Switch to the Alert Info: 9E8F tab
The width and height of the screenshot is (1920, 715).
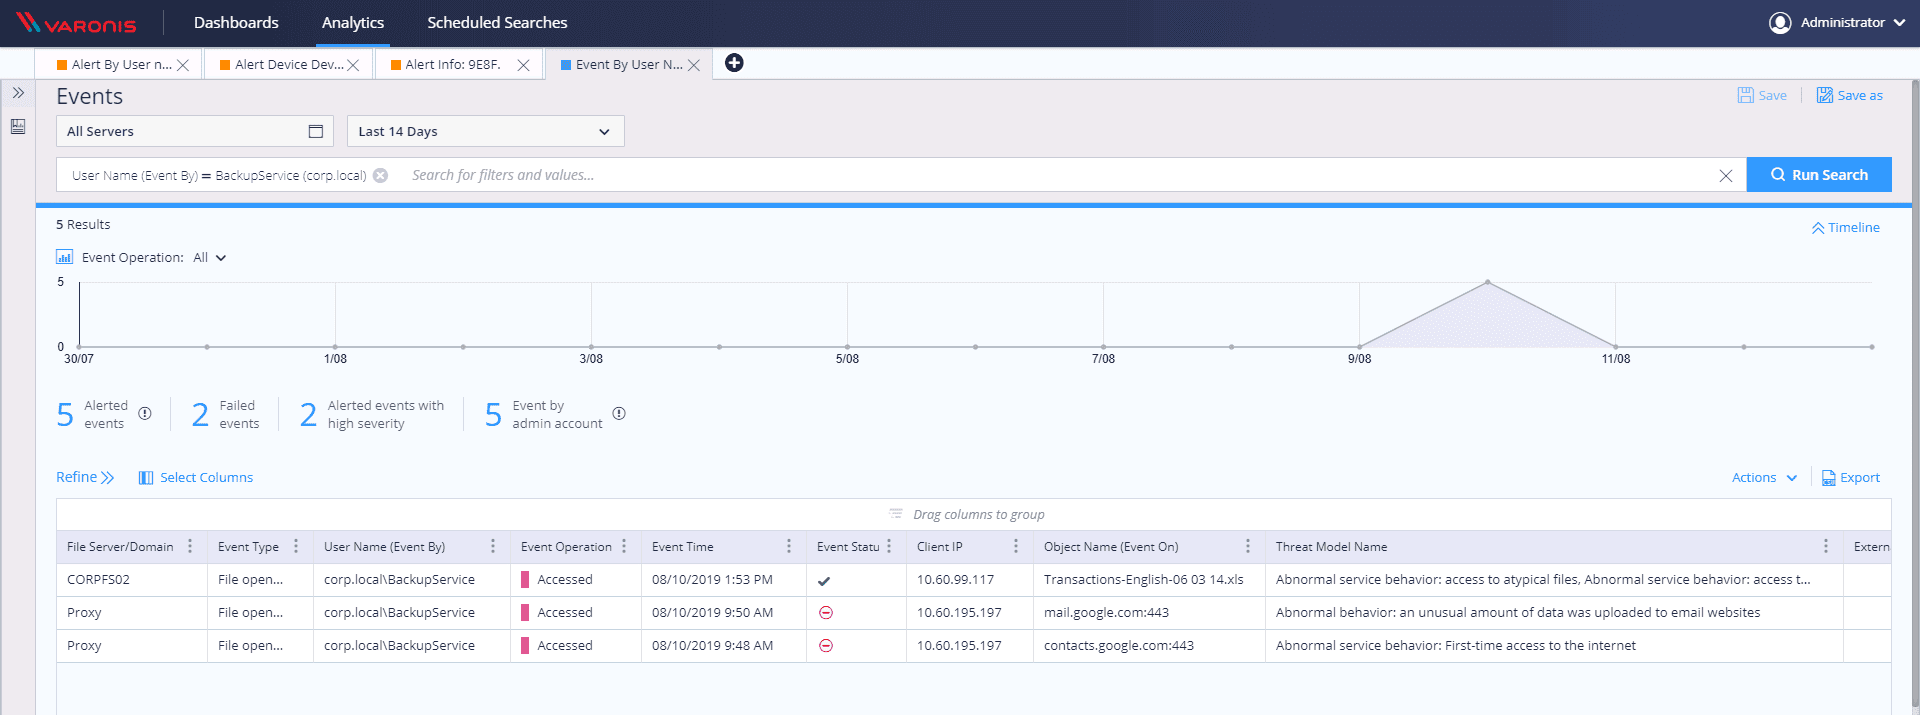tap(452, 64)
